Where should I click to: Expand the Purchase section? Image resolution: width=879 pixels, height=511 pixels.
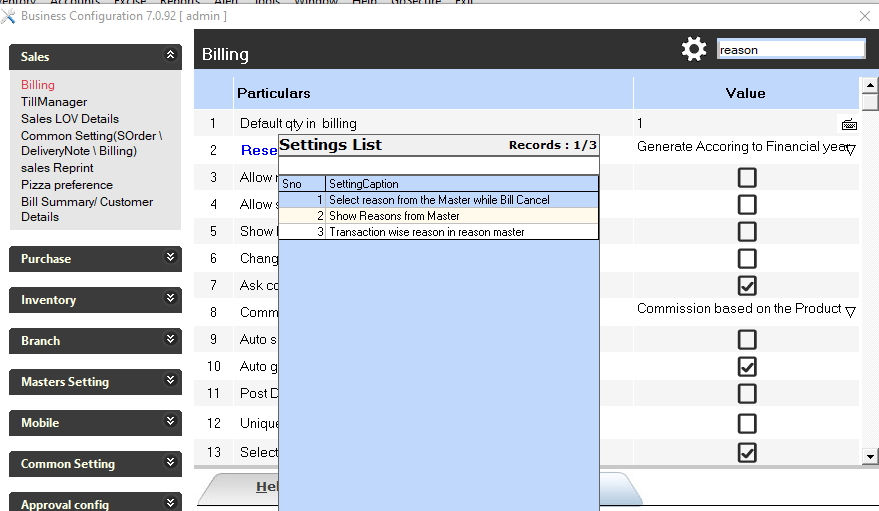(x=171, y=258)
